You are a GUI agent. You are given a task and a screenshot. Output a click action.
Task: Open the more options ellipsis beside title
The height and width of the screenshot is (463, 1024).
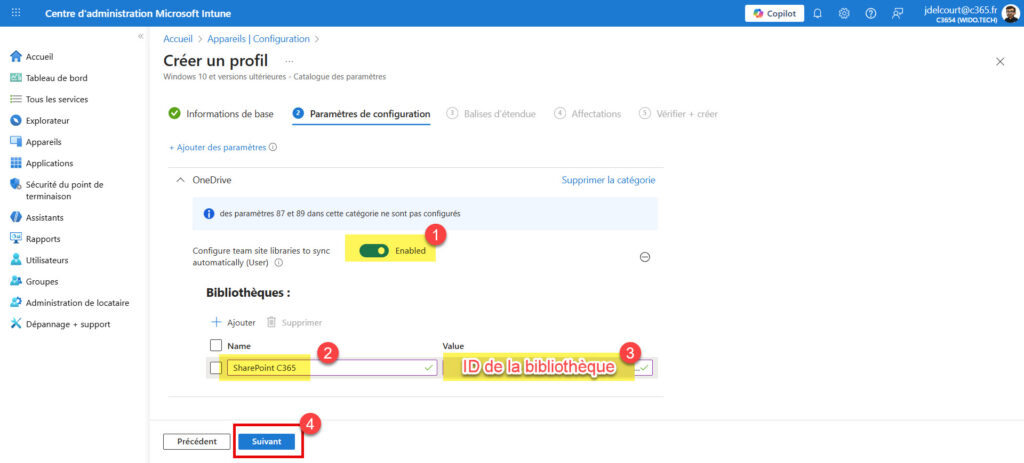click(x=290, y=62)
